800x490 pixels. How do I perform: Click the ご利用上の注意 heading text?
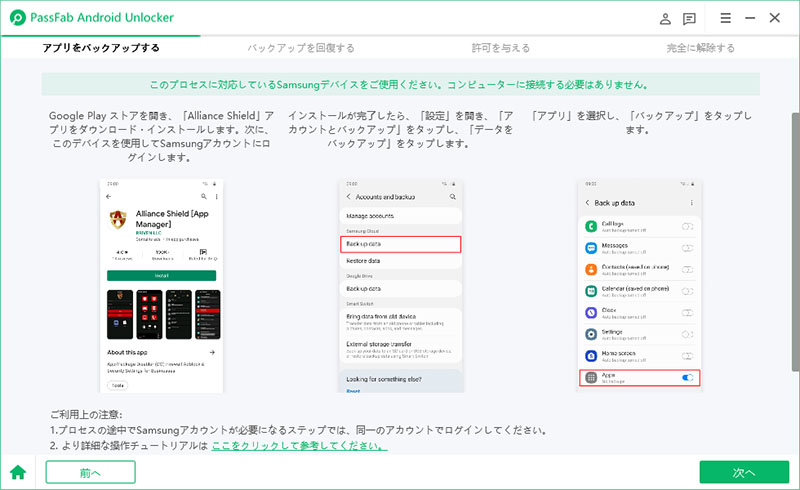pyautogui.click(x=86, y=414)
